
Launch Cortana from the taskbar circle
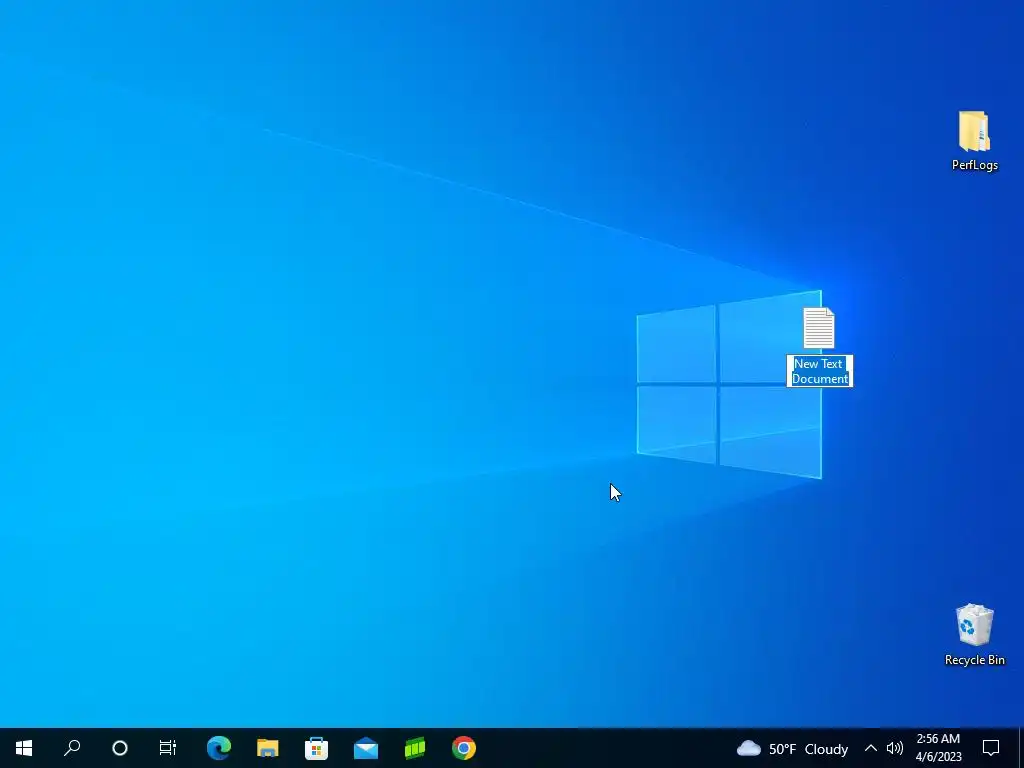tap(120, 748)
